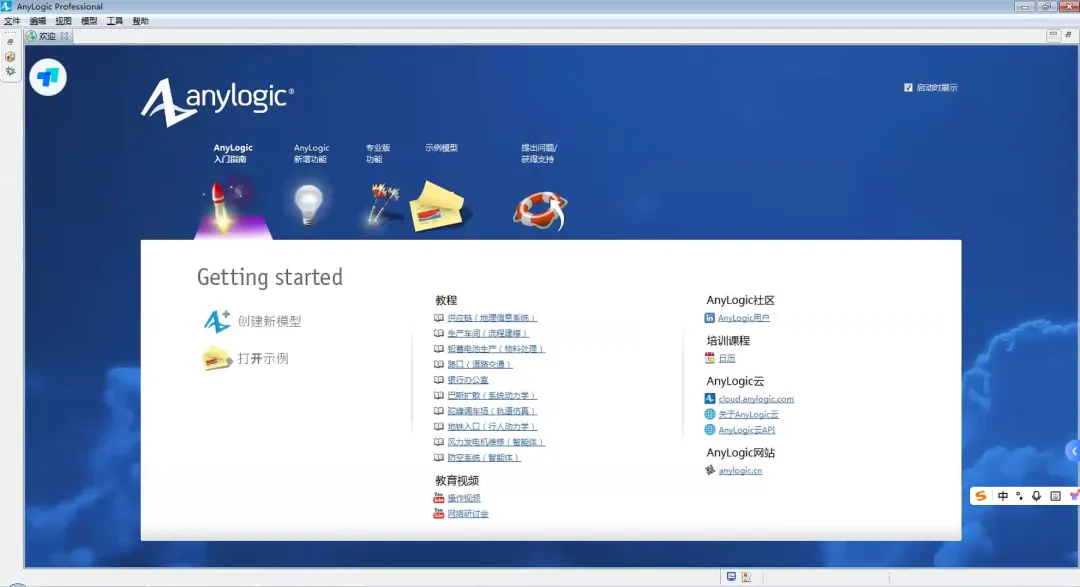The height and width of the screenshot is (587, 1080).
Task: Click the 打开示例 envelope icon
Action: [x=217, y=358]
